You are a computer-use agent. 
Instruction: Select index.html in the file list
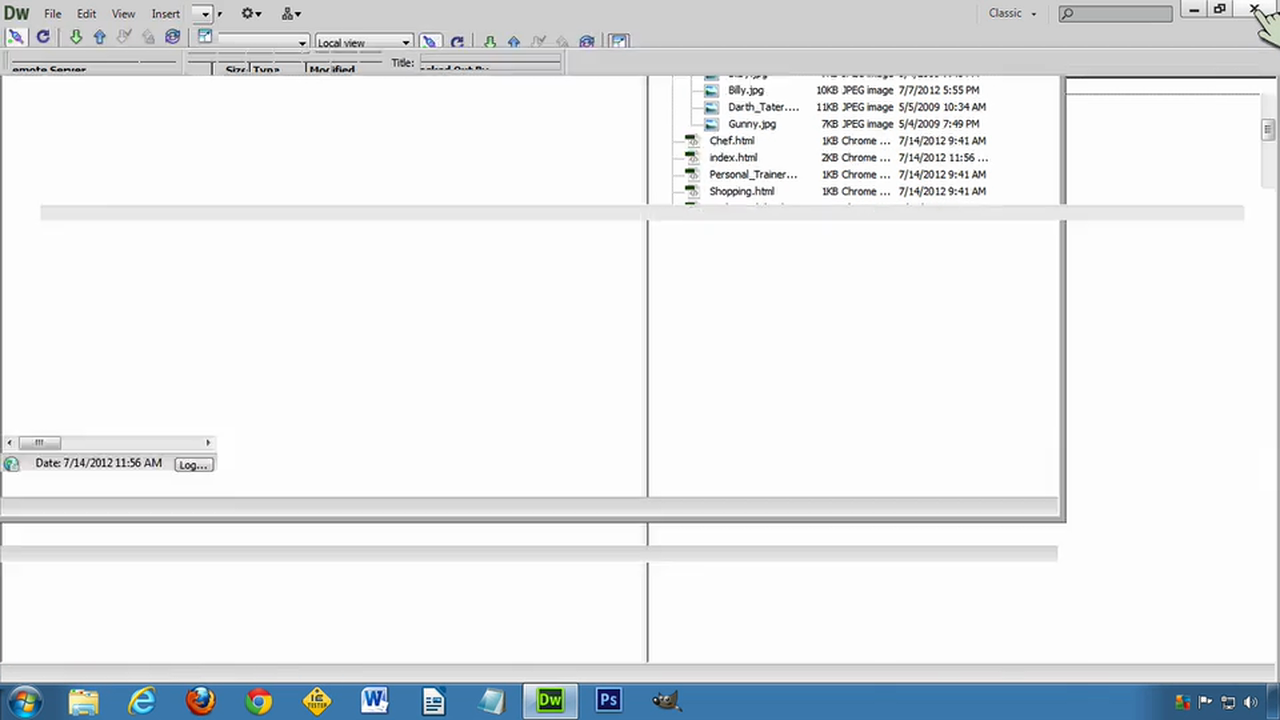pos(733,158)
